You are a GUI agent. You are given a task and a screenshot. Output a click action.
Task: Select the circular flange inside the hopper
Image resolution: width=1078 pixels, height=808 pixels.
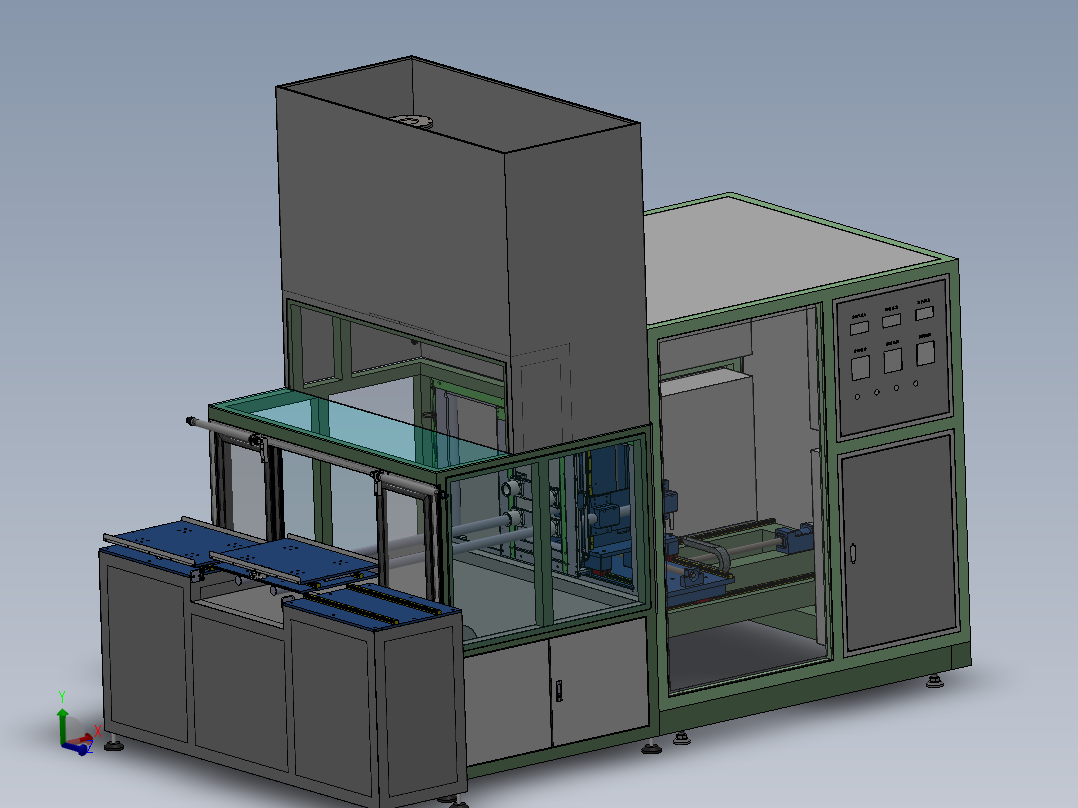412,121
